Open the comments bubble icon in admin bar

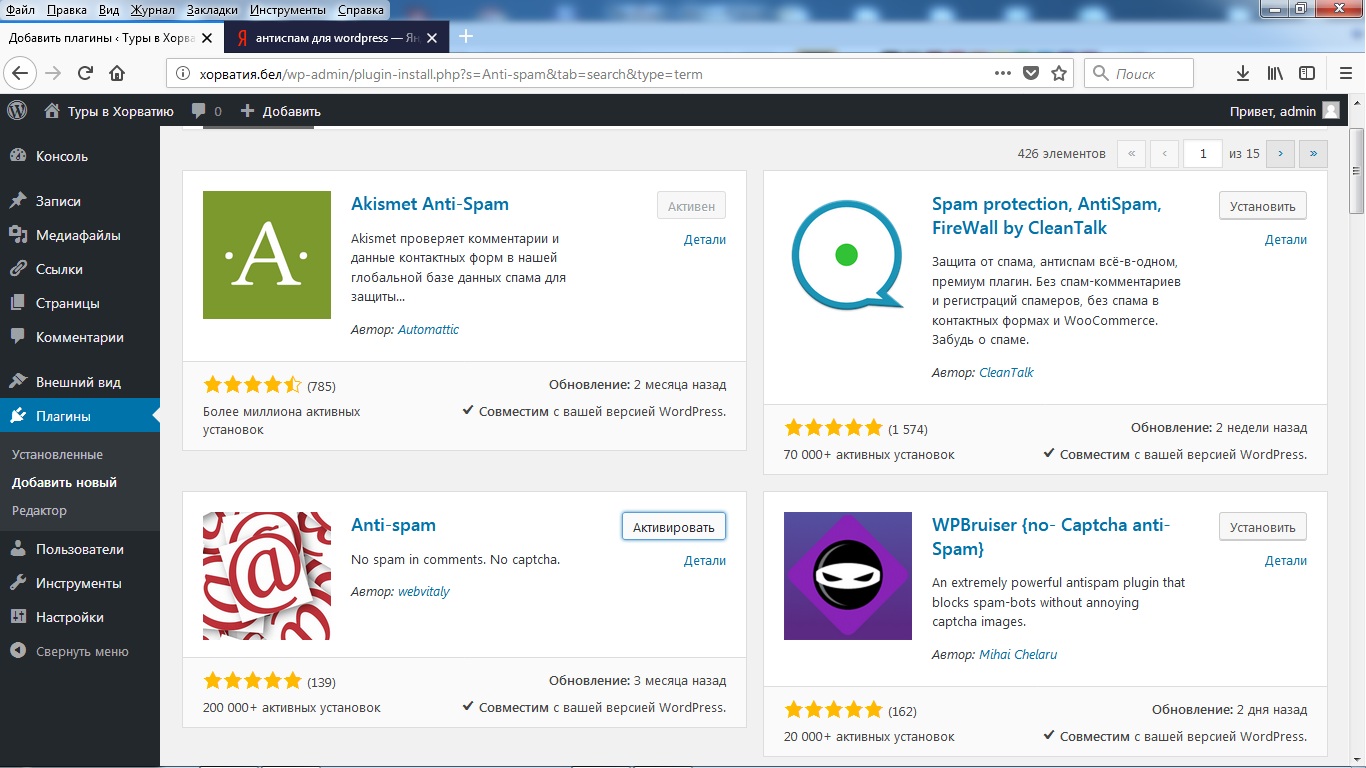pos(199,111)
